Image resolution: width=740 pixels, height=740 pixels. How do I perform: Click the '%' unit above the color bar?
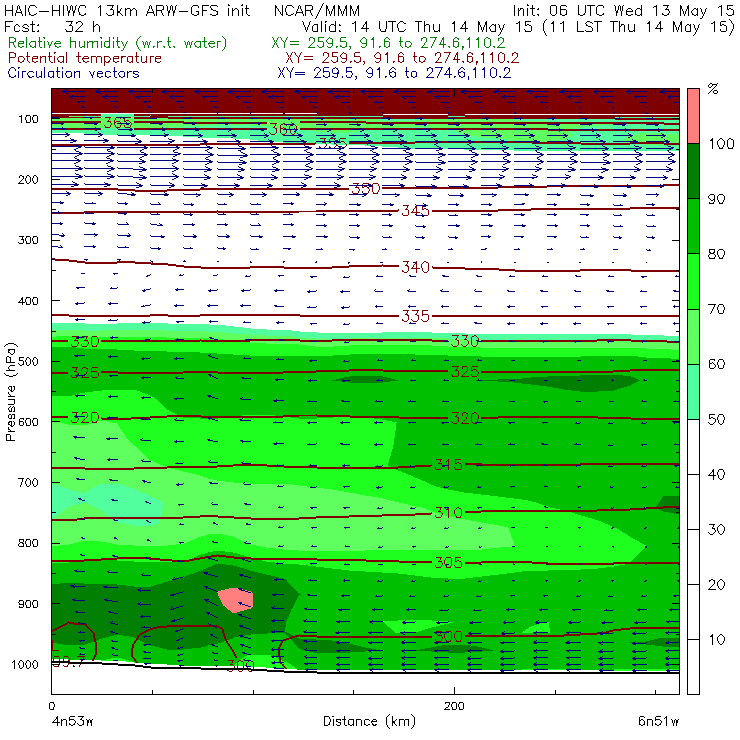[x=713, y=89]
